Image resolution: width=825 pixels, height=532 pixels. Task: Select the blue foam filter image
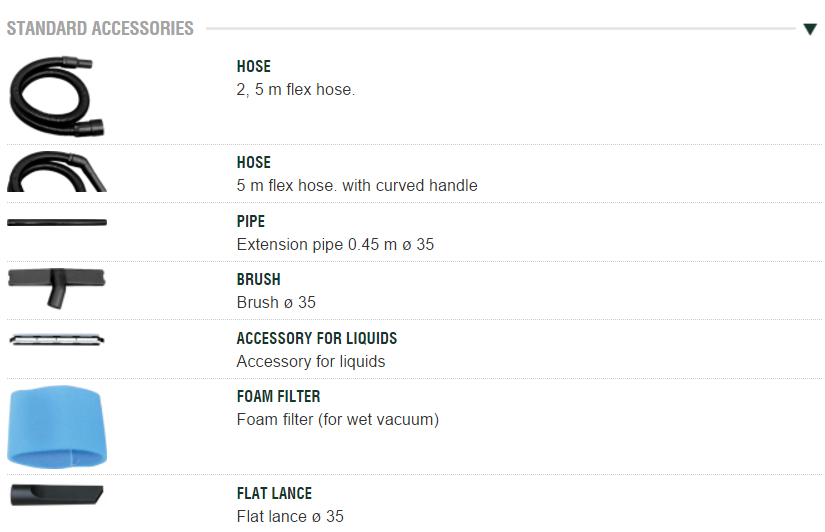click(57, 427)
